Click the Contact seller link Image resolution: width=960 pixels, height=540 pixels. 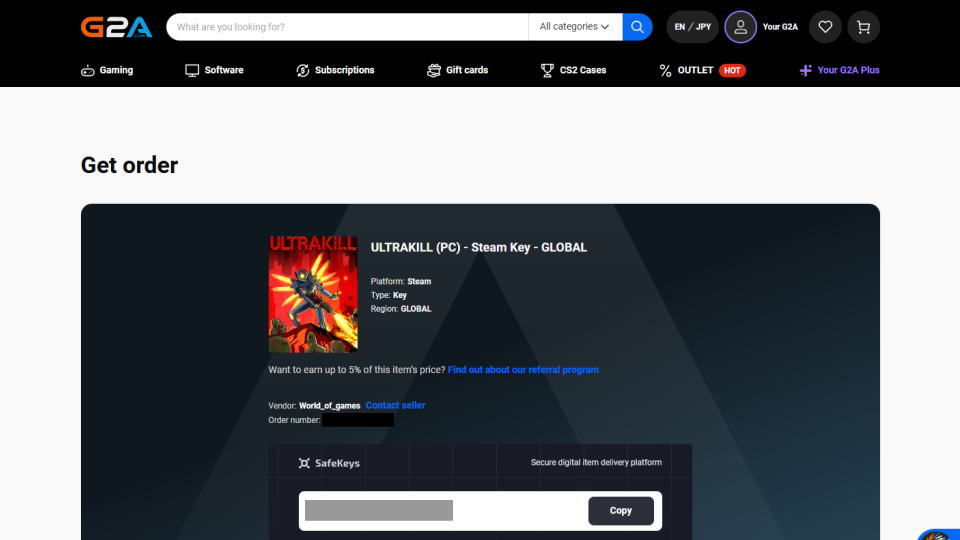point(396,405)
